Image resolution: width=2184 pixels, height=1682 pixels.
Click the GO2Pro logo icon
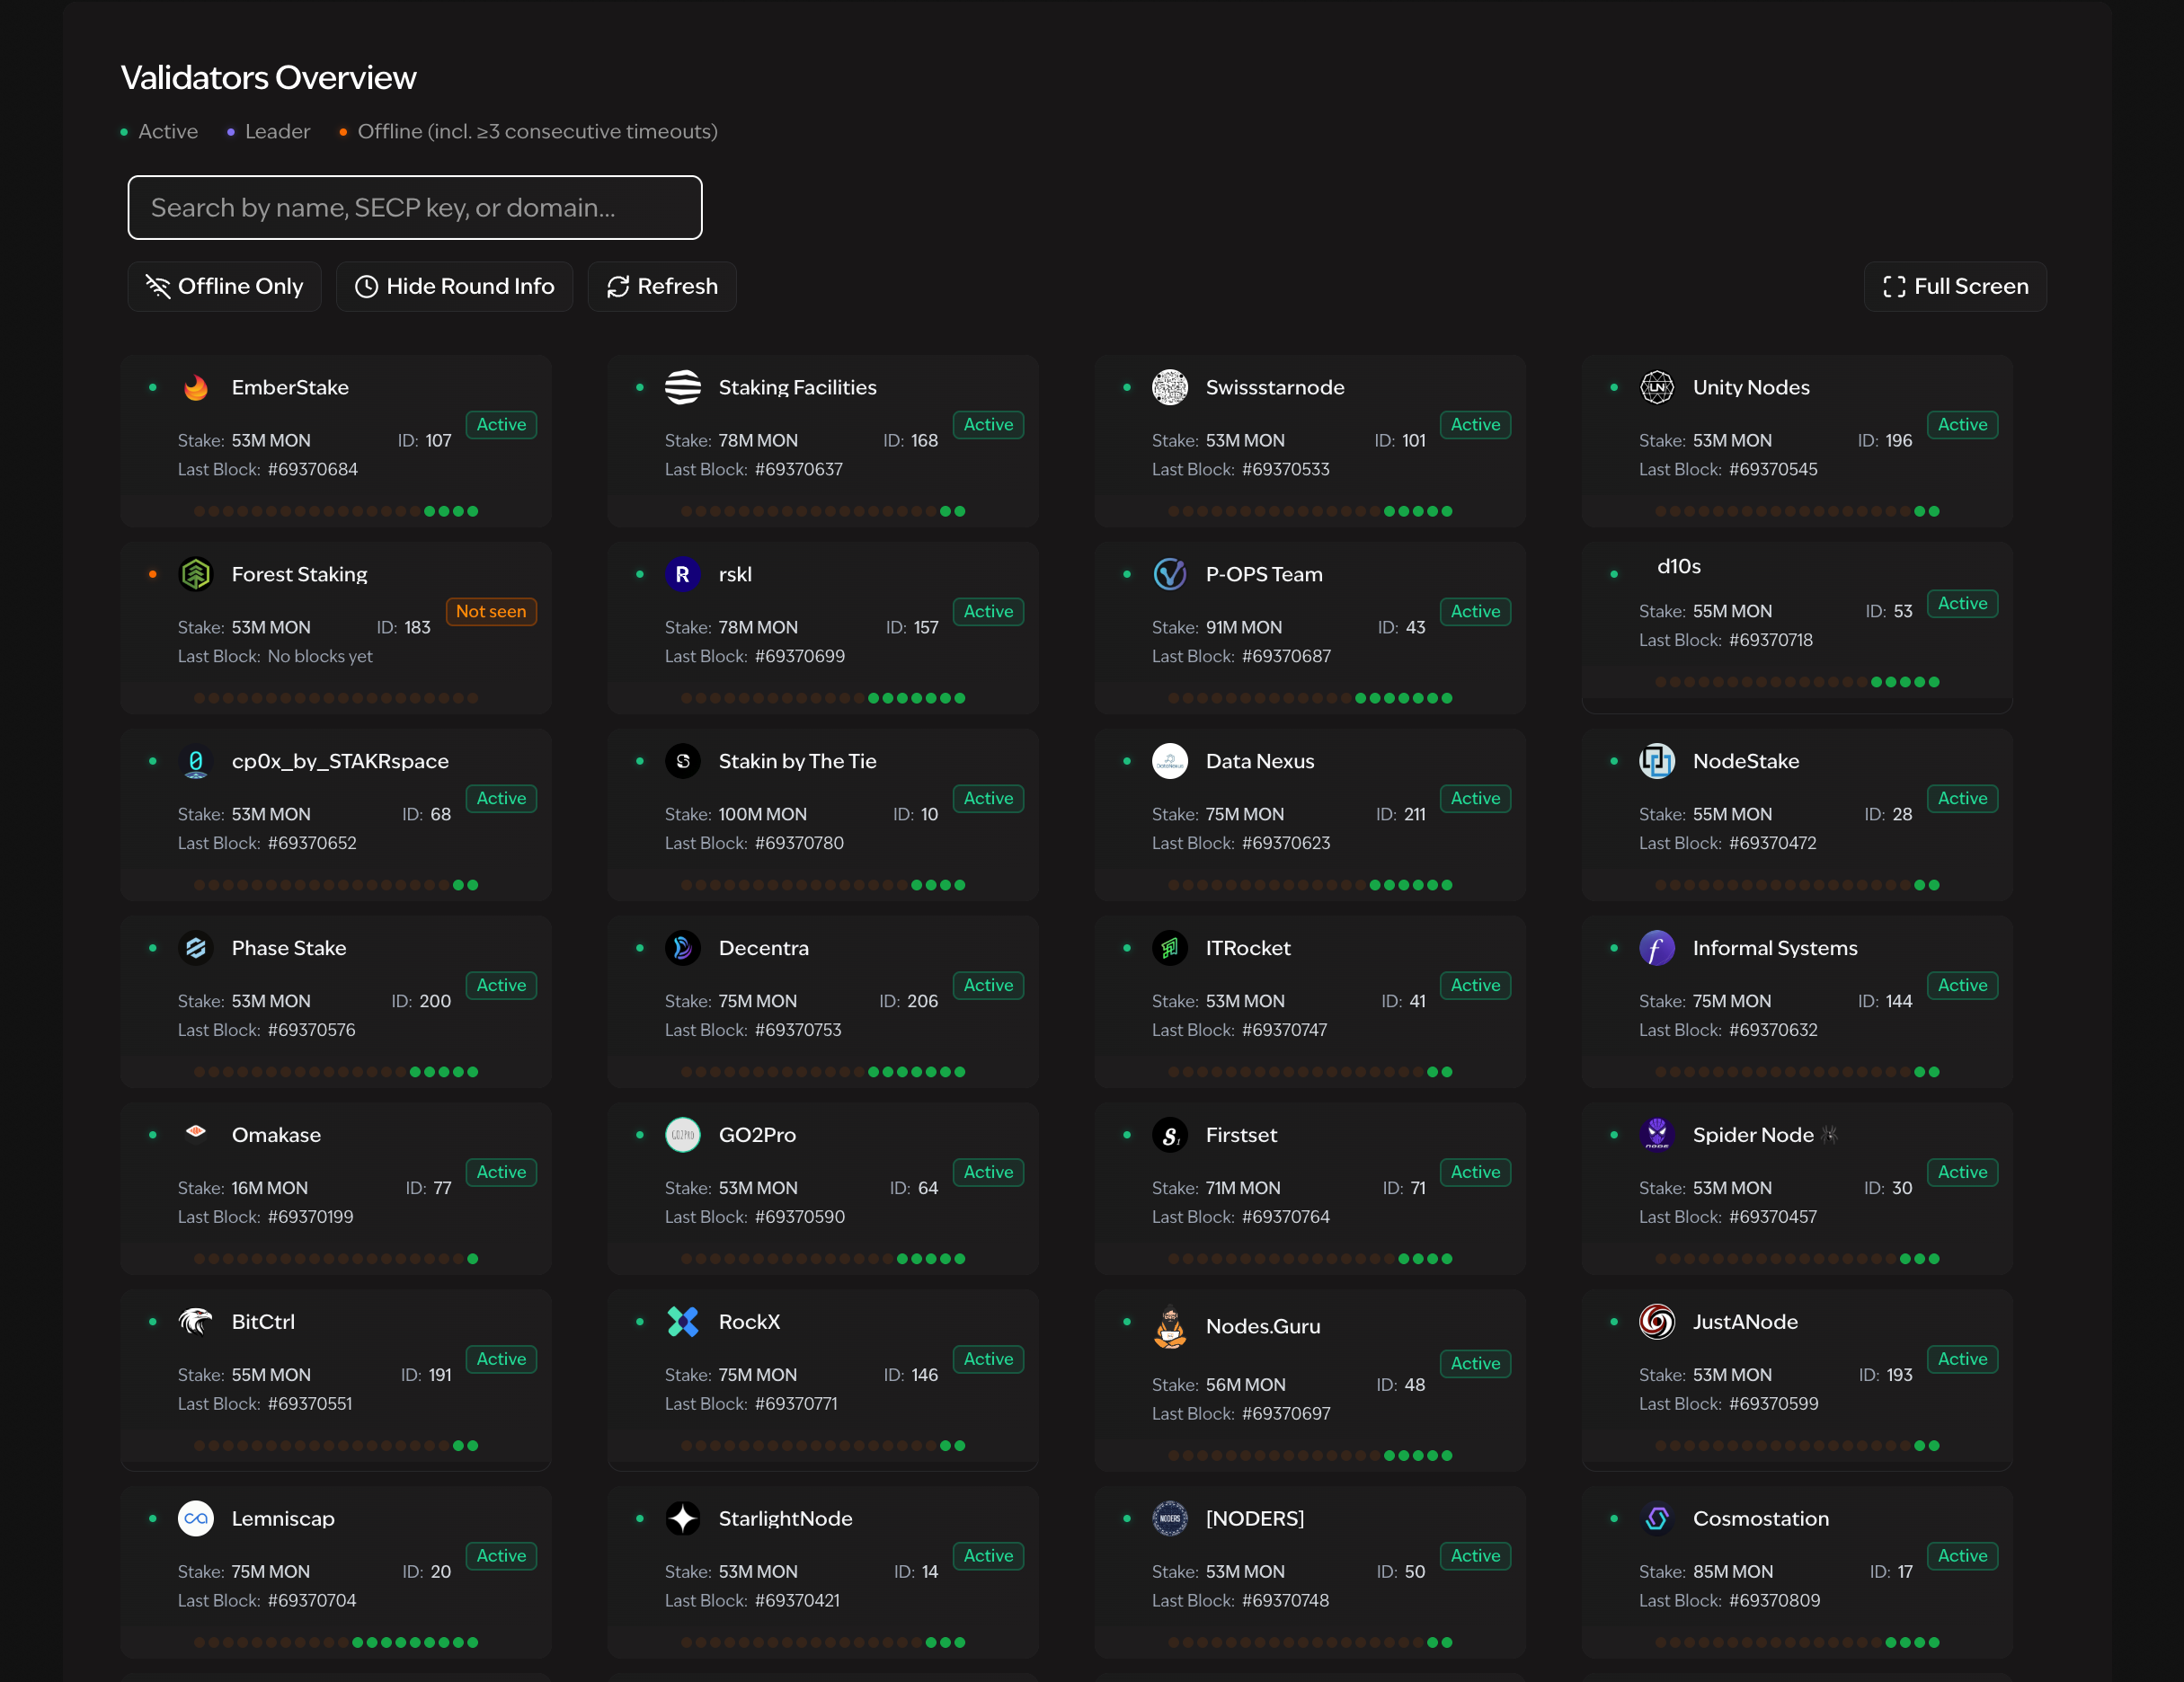[683, 1135]
